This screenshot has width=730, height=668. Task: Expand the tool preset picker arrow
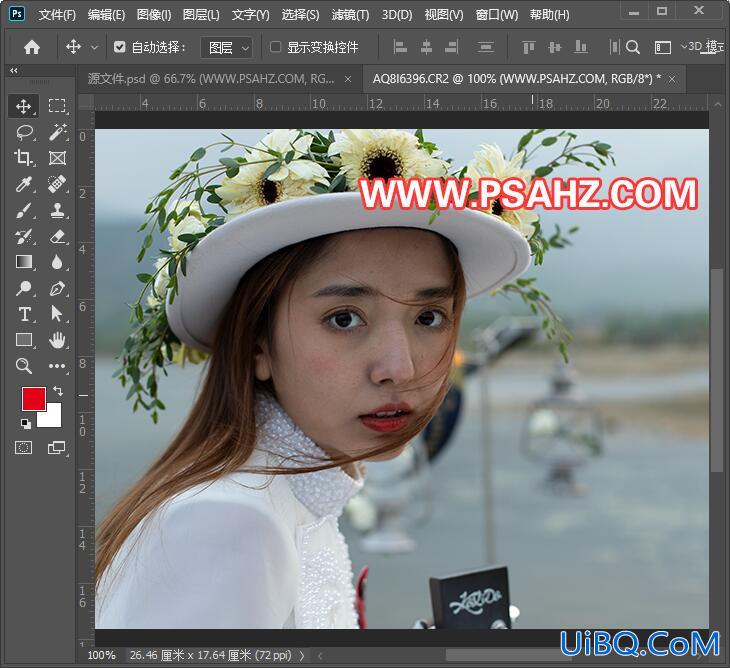(x=95, y=47)
